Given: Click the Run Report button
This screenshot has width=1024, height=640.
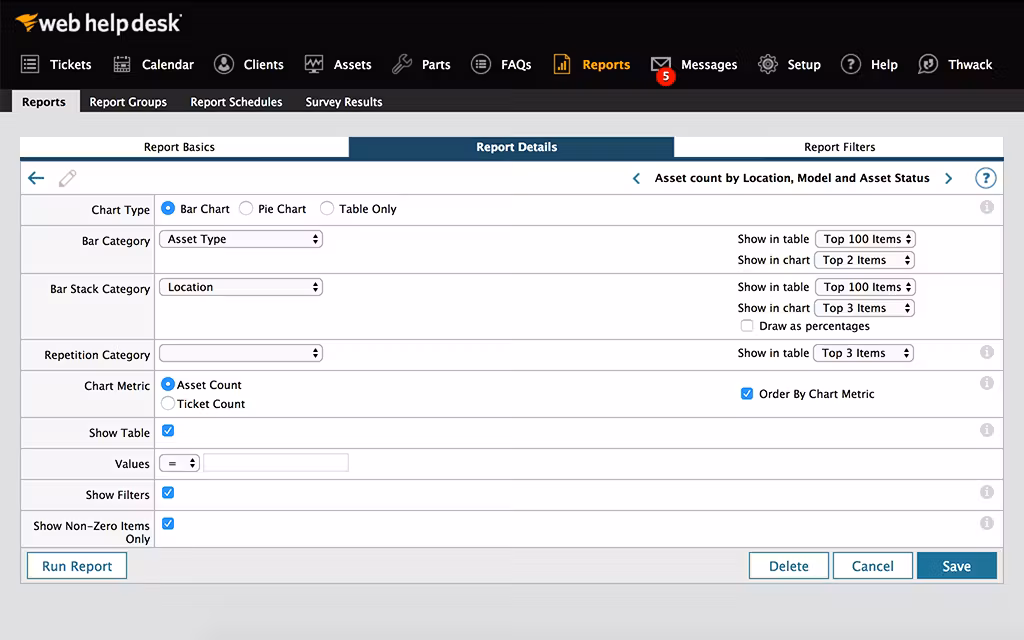Looking at the screenshot, I should point(77,566).
